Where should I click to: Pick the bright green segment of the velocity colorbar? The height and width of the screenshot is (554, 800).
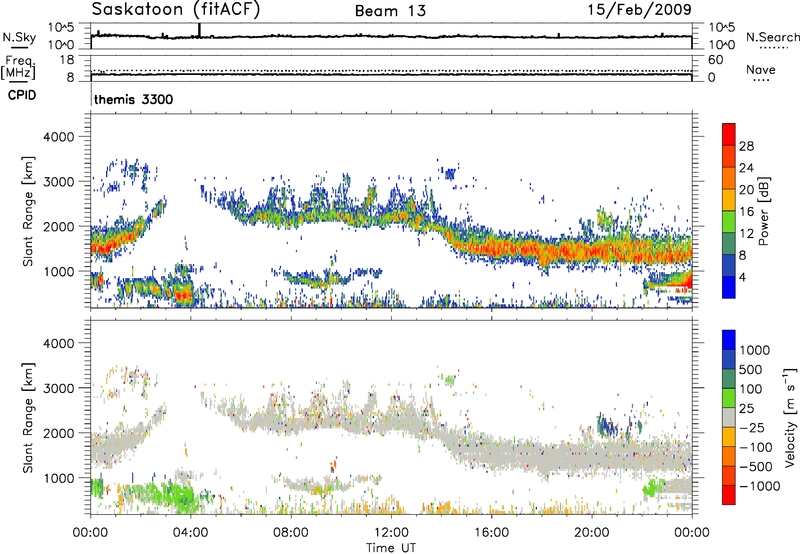coord(729,398)
